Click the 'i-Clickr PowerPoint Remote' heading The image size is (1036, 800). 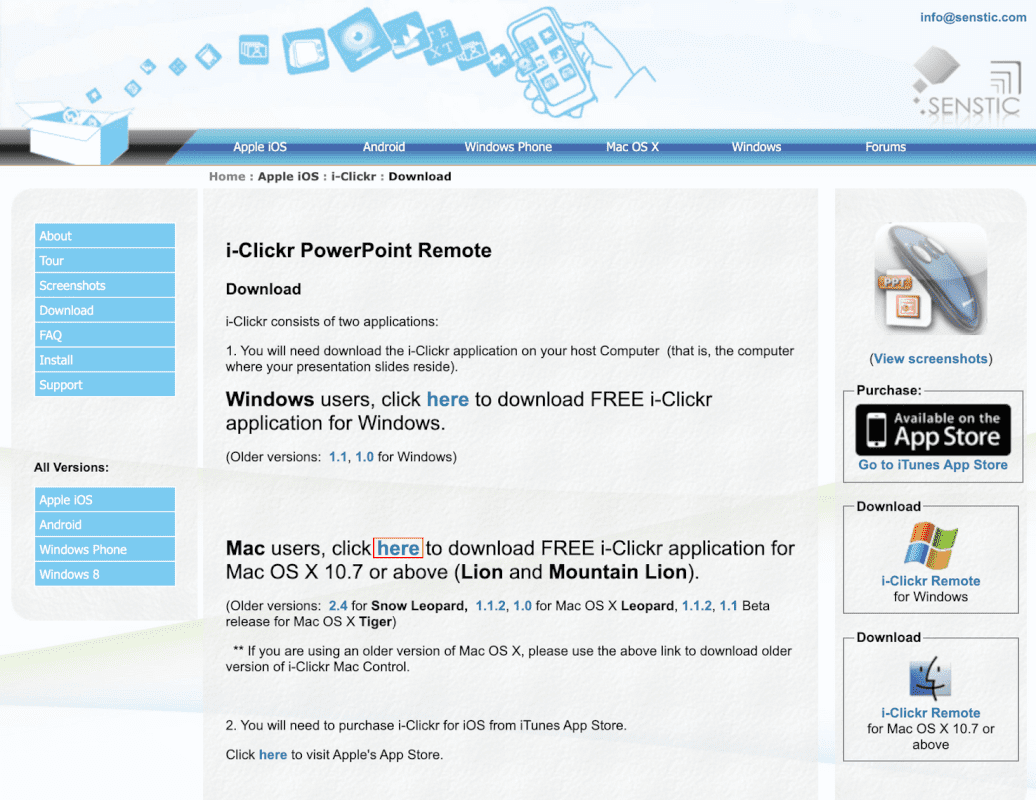point(359,250)
